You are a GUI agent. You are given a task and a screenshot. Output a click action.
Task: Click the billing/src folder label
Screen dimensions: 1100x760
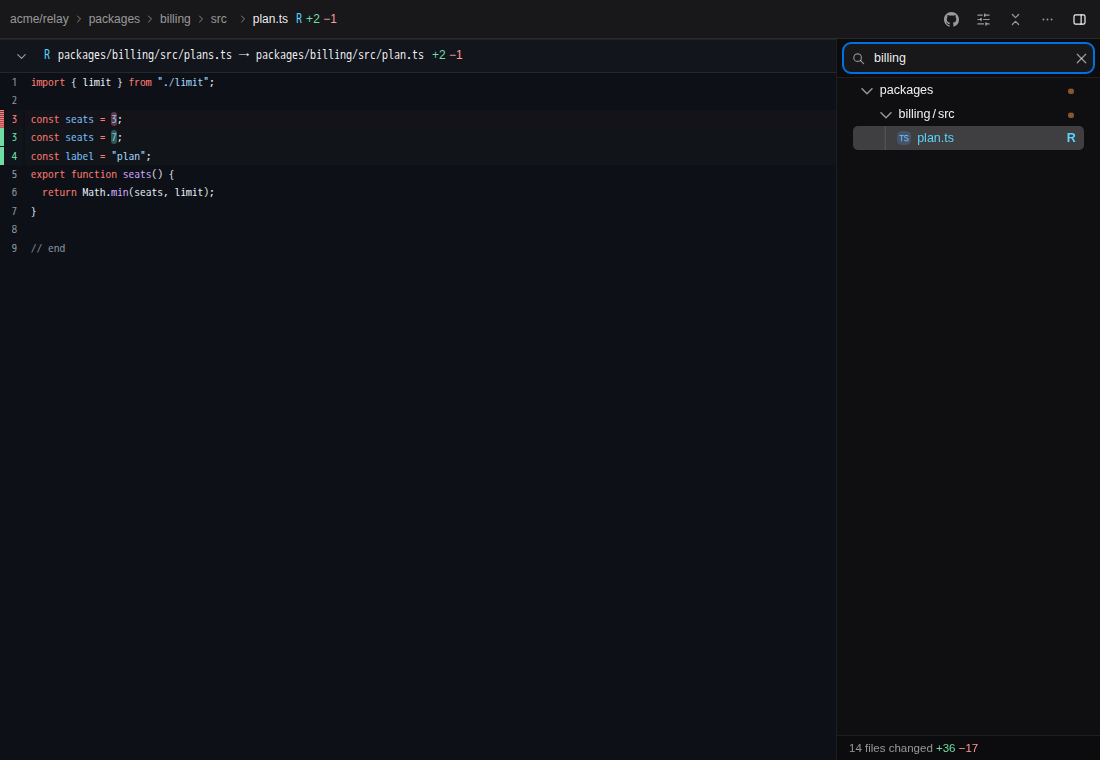click(x=926, y=114)
